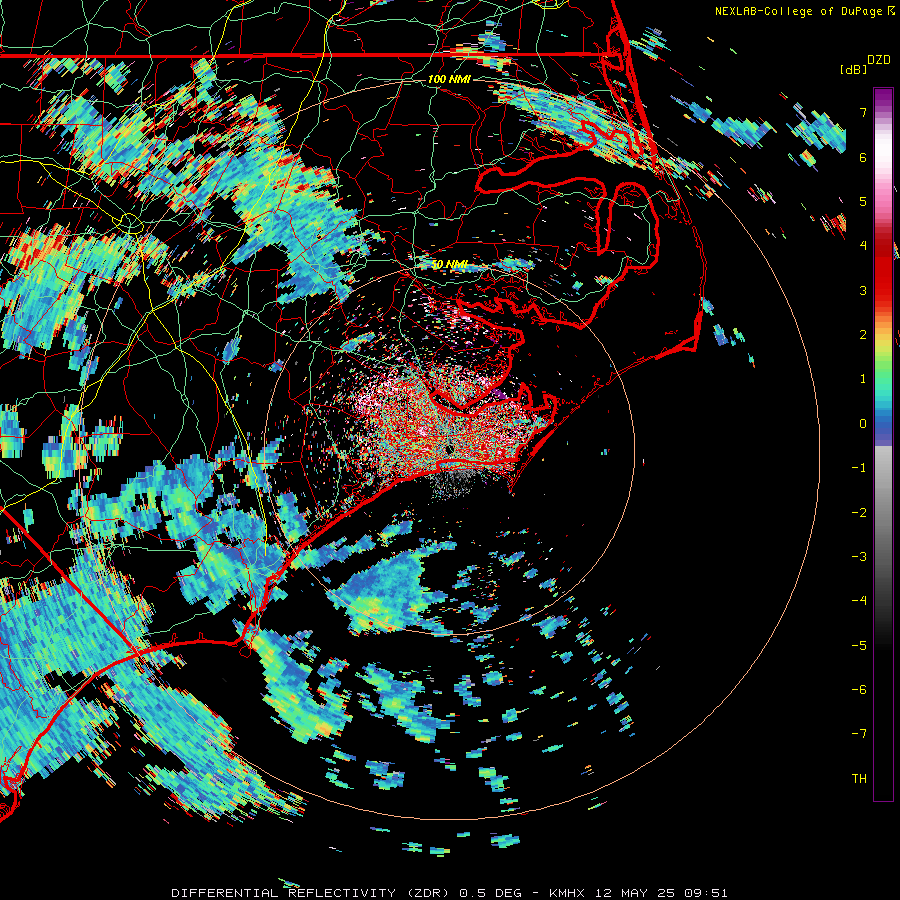Click the Differential Reflectivity KMHX caption

tap(449, 893)
